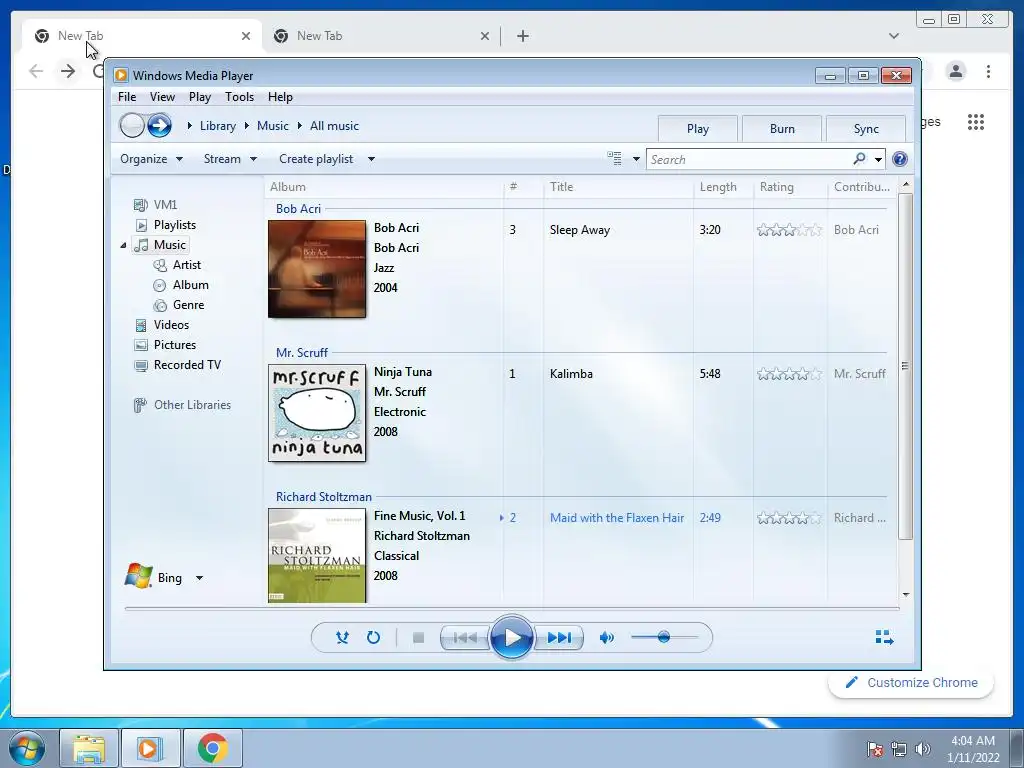Viewport: 1024px width, 768px height.
Task: Switch to Now Playing mode
Action: 884,637
